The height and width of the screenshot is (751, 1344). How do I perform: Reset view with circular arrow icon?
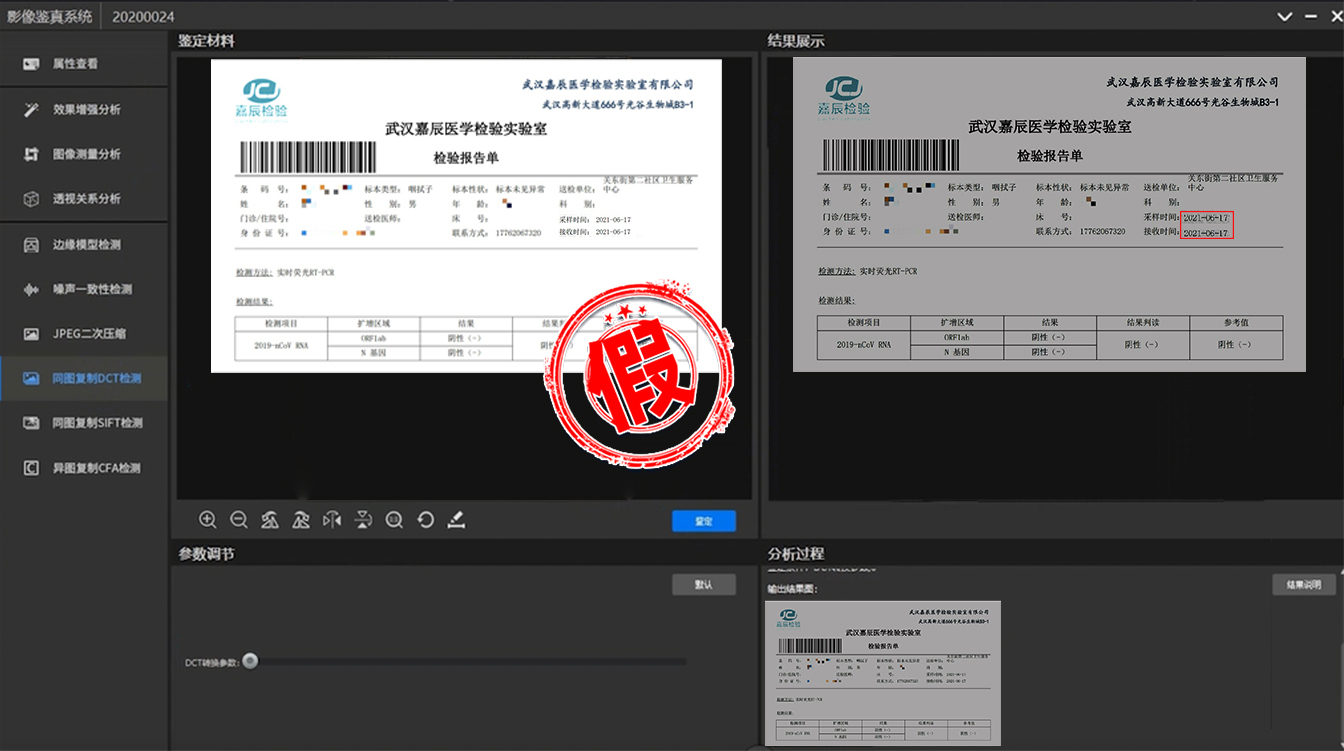click(x=425, y=519)
